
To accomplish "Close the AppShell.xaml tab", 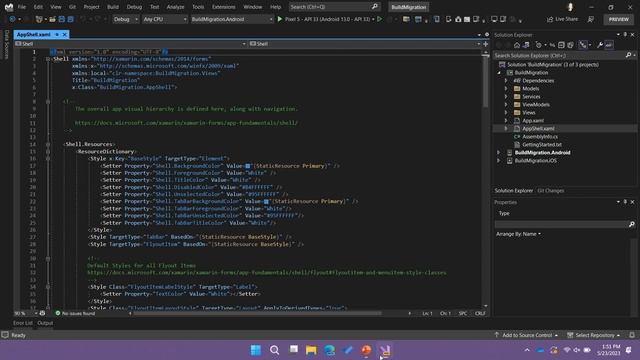I will click(x=64, y=35).
